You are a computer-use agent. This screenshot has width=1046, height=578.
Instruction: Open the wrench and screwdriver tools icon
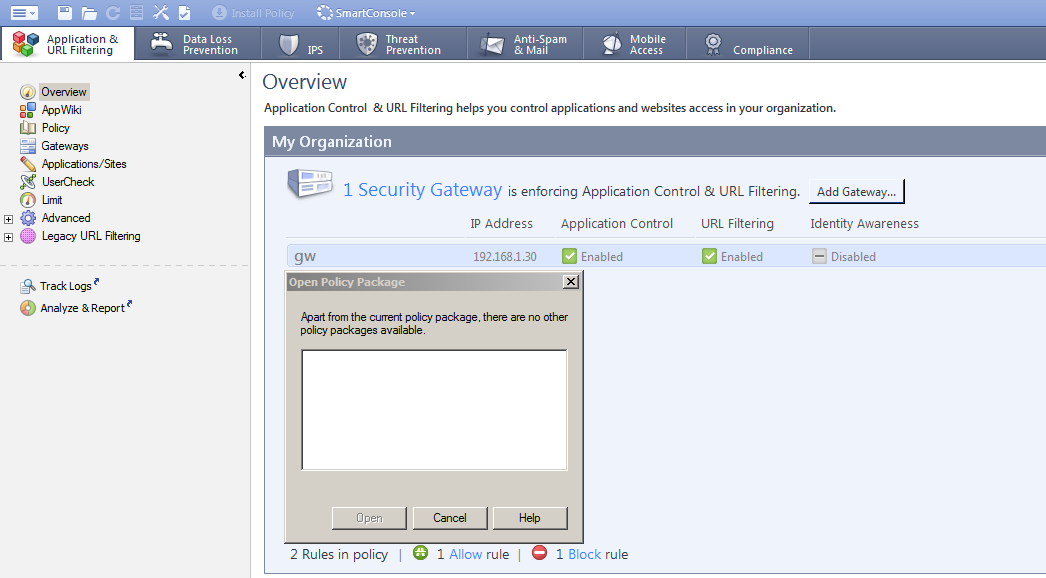[x=161, y=13]
